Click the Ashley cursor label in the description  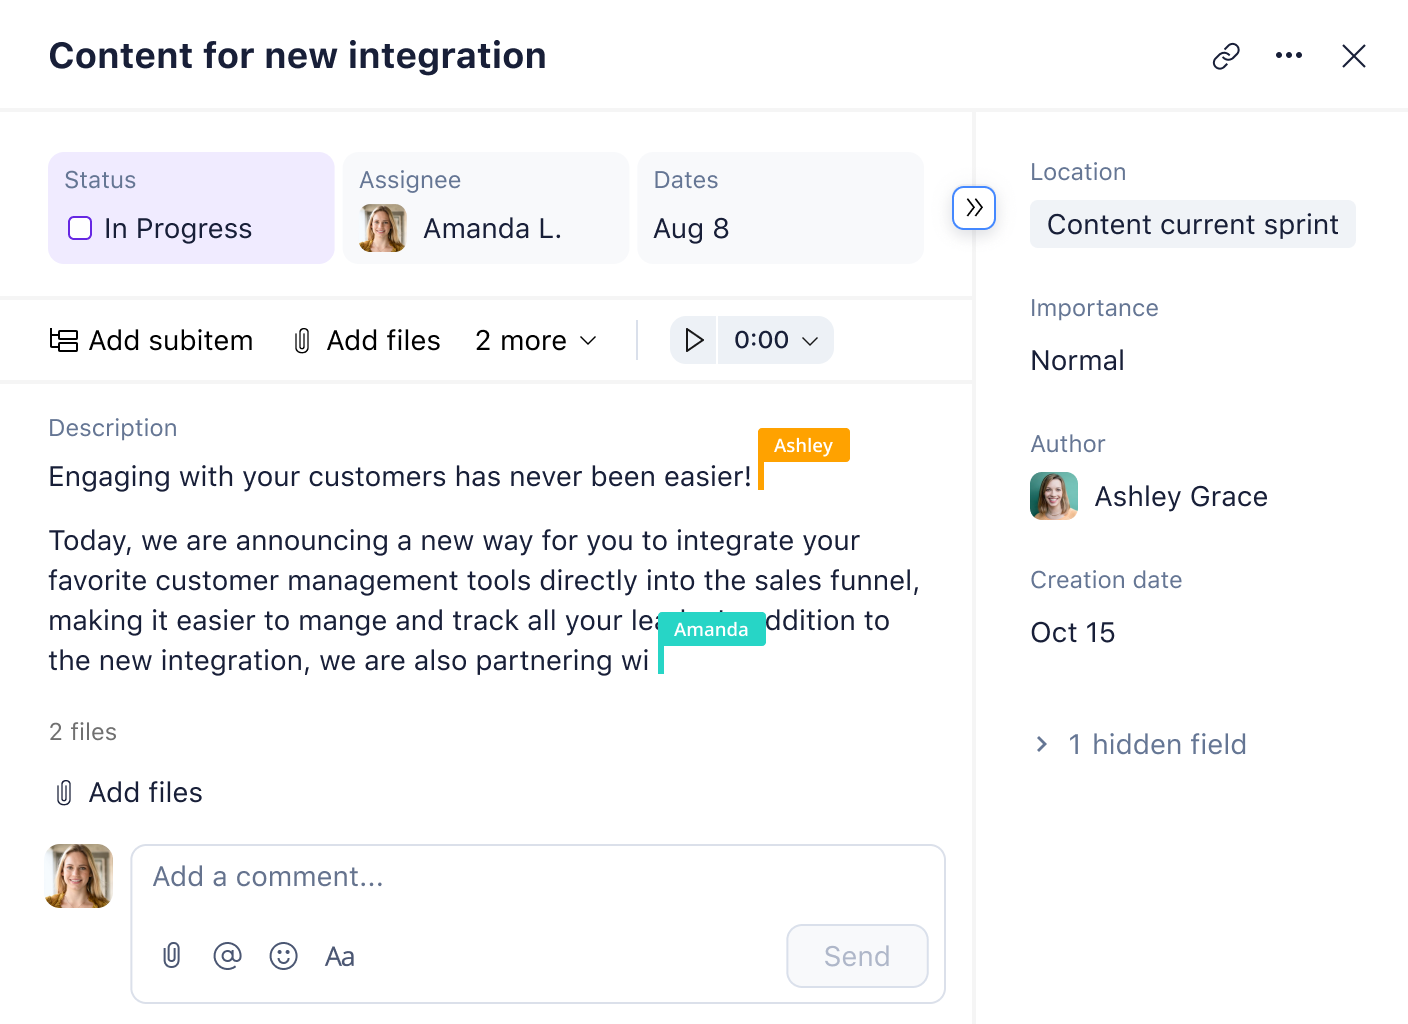803,445
